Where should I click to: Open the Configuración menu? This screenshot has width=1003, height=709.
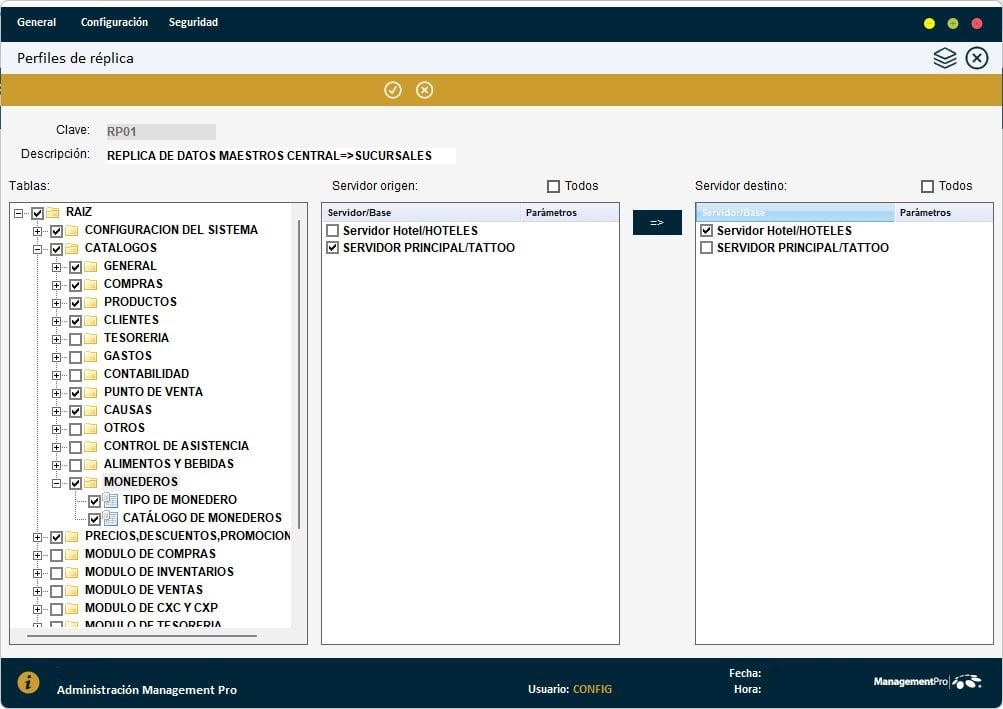(113, 21)
